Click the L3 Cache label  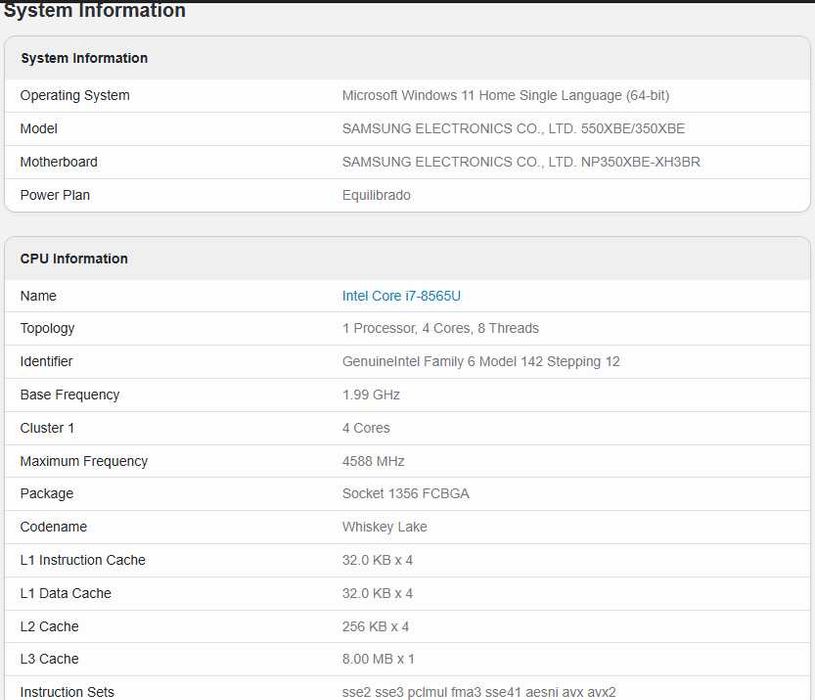coord(49,658)
